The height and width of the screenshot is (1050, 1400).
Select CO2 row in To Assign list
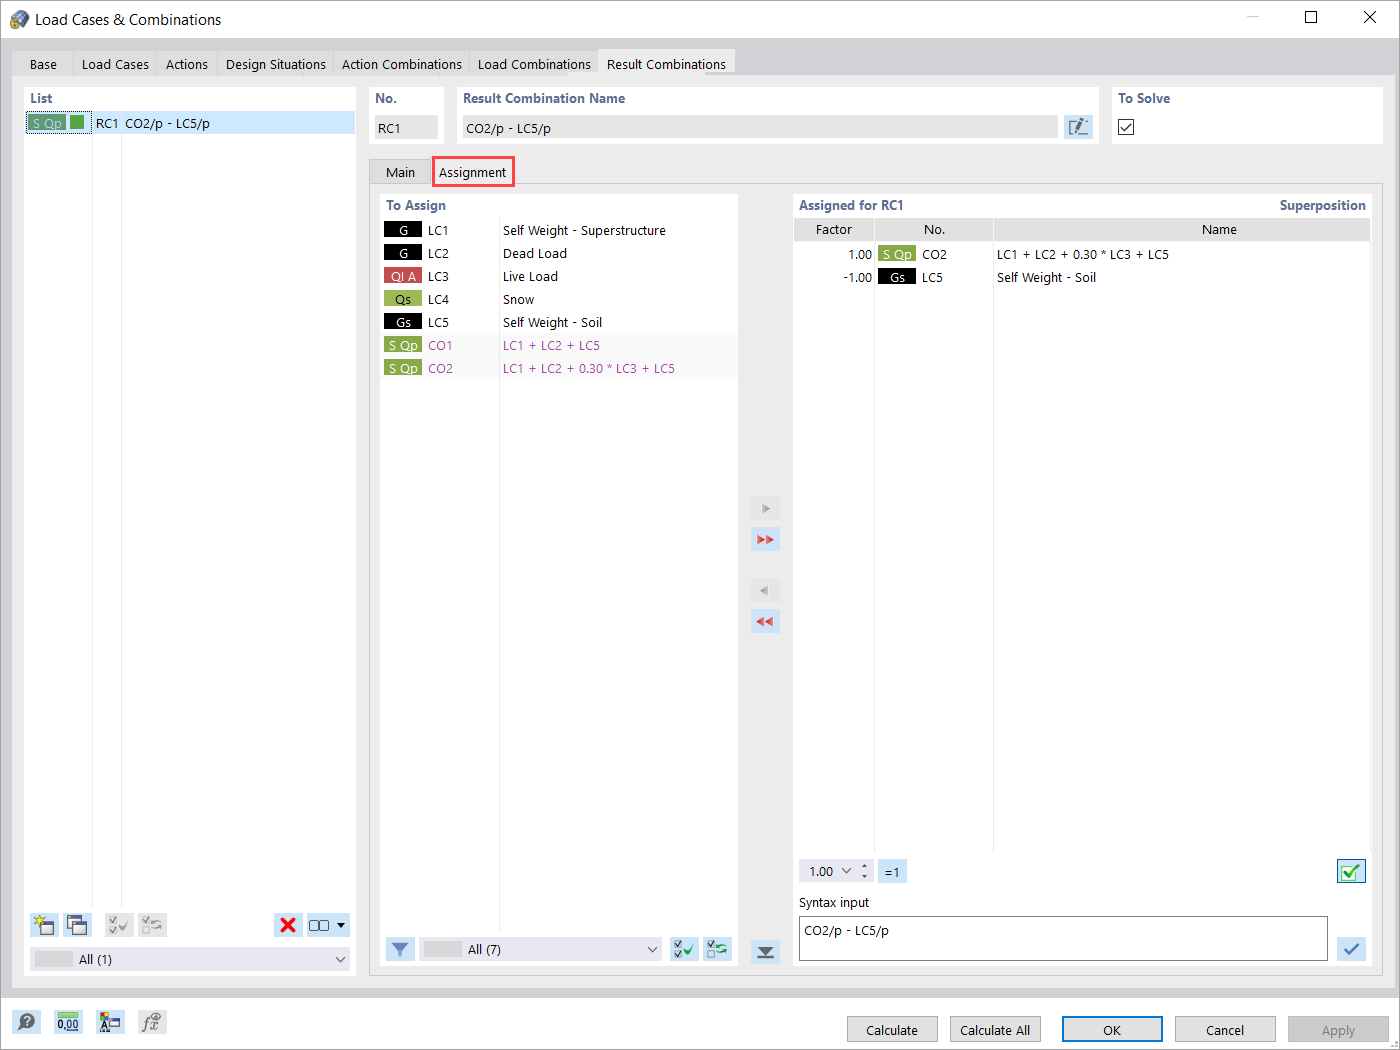(559, 368)
